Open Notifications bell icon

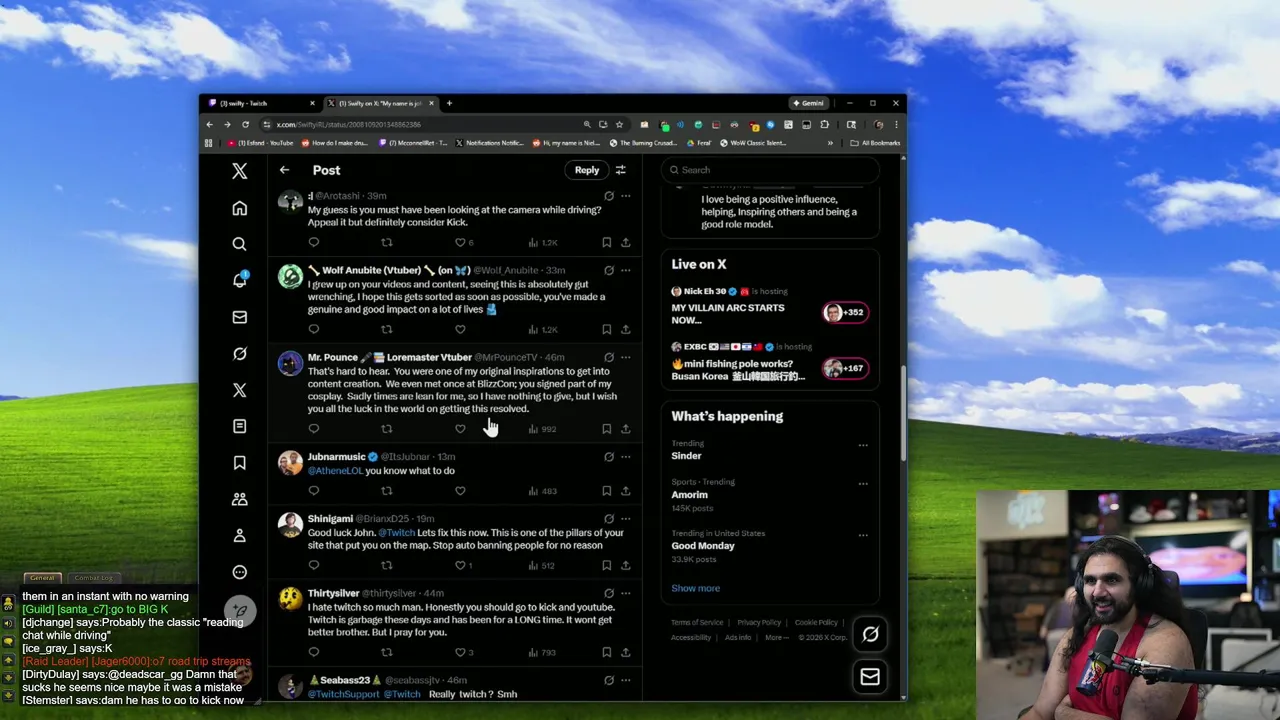pos(239,280)
